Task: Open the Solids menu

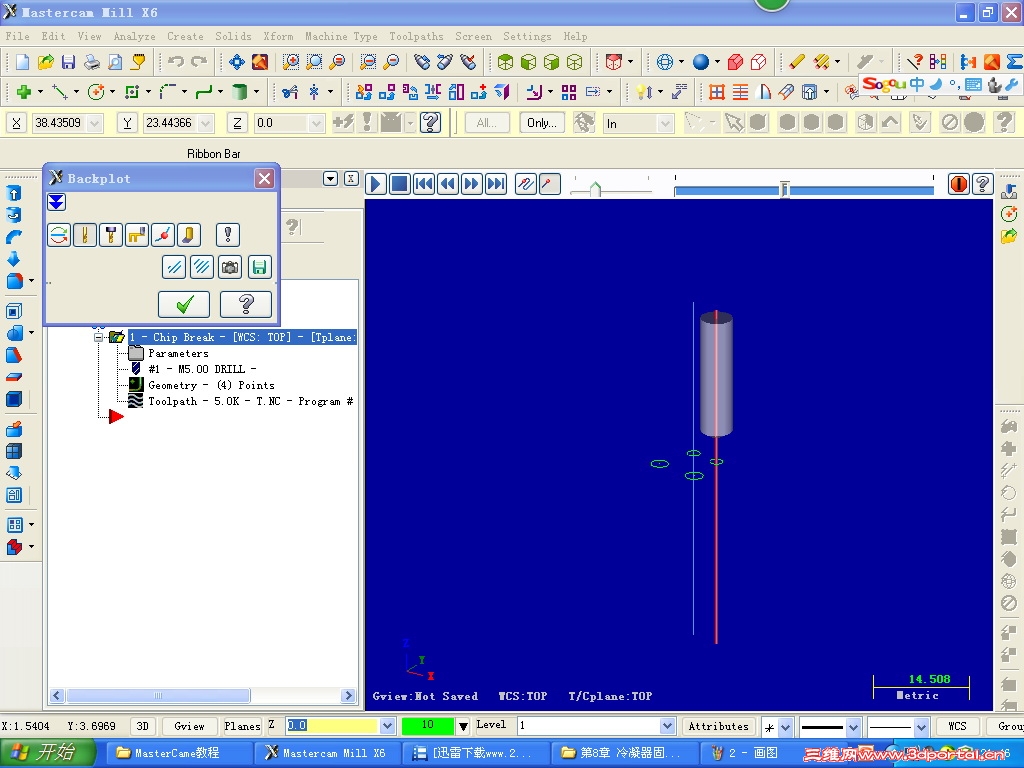Action: [233, 37]
